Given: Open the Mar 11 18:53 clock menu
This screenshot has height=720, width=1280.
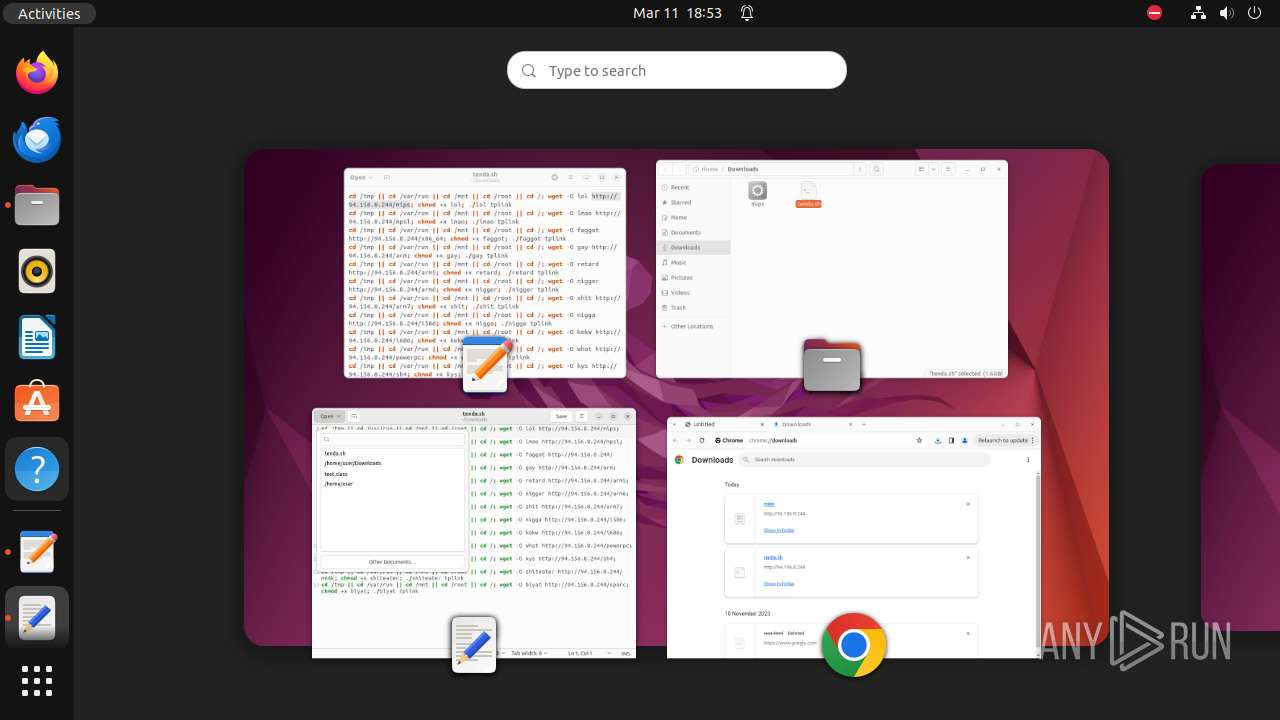Looking at the screenshot, I should click(677, 13).
